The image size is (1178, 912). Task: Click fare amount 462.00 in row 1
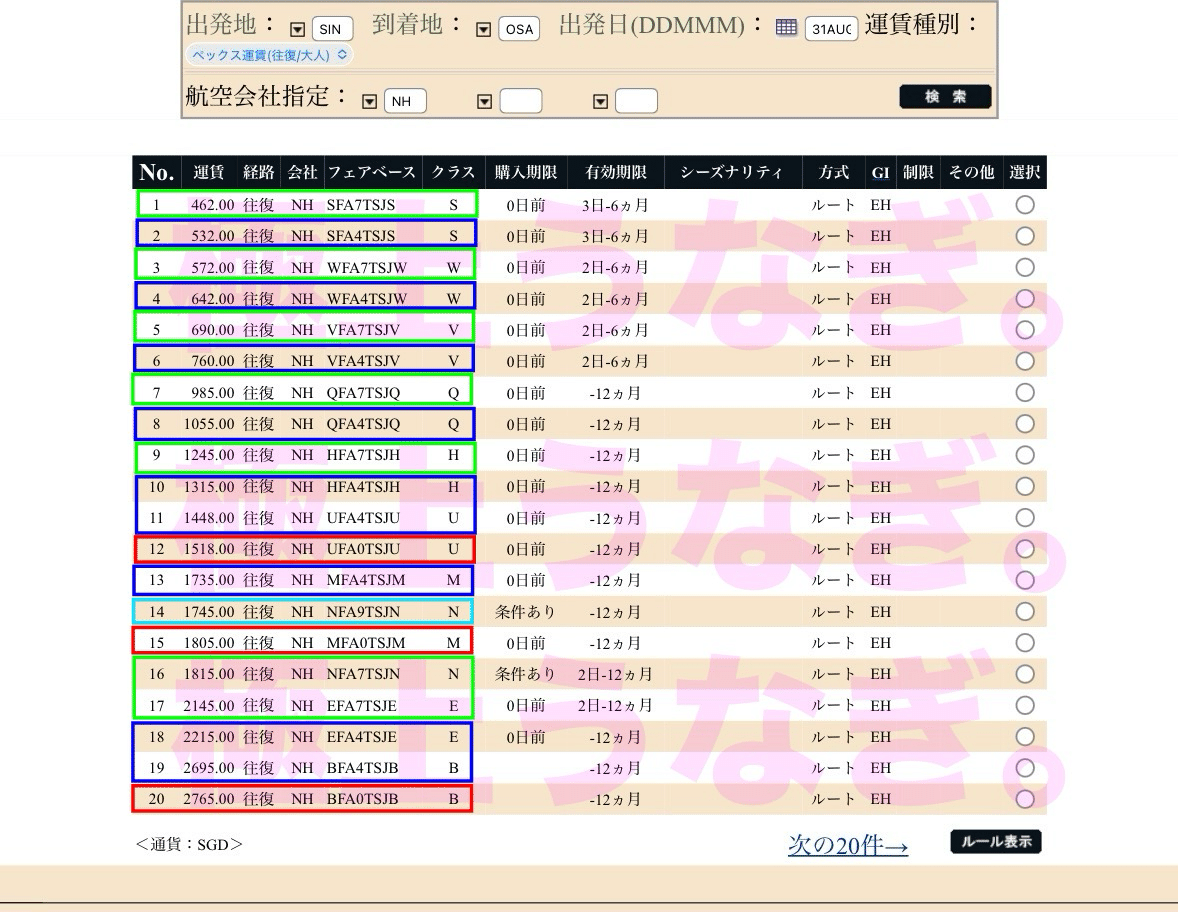(x=213, y=204)
